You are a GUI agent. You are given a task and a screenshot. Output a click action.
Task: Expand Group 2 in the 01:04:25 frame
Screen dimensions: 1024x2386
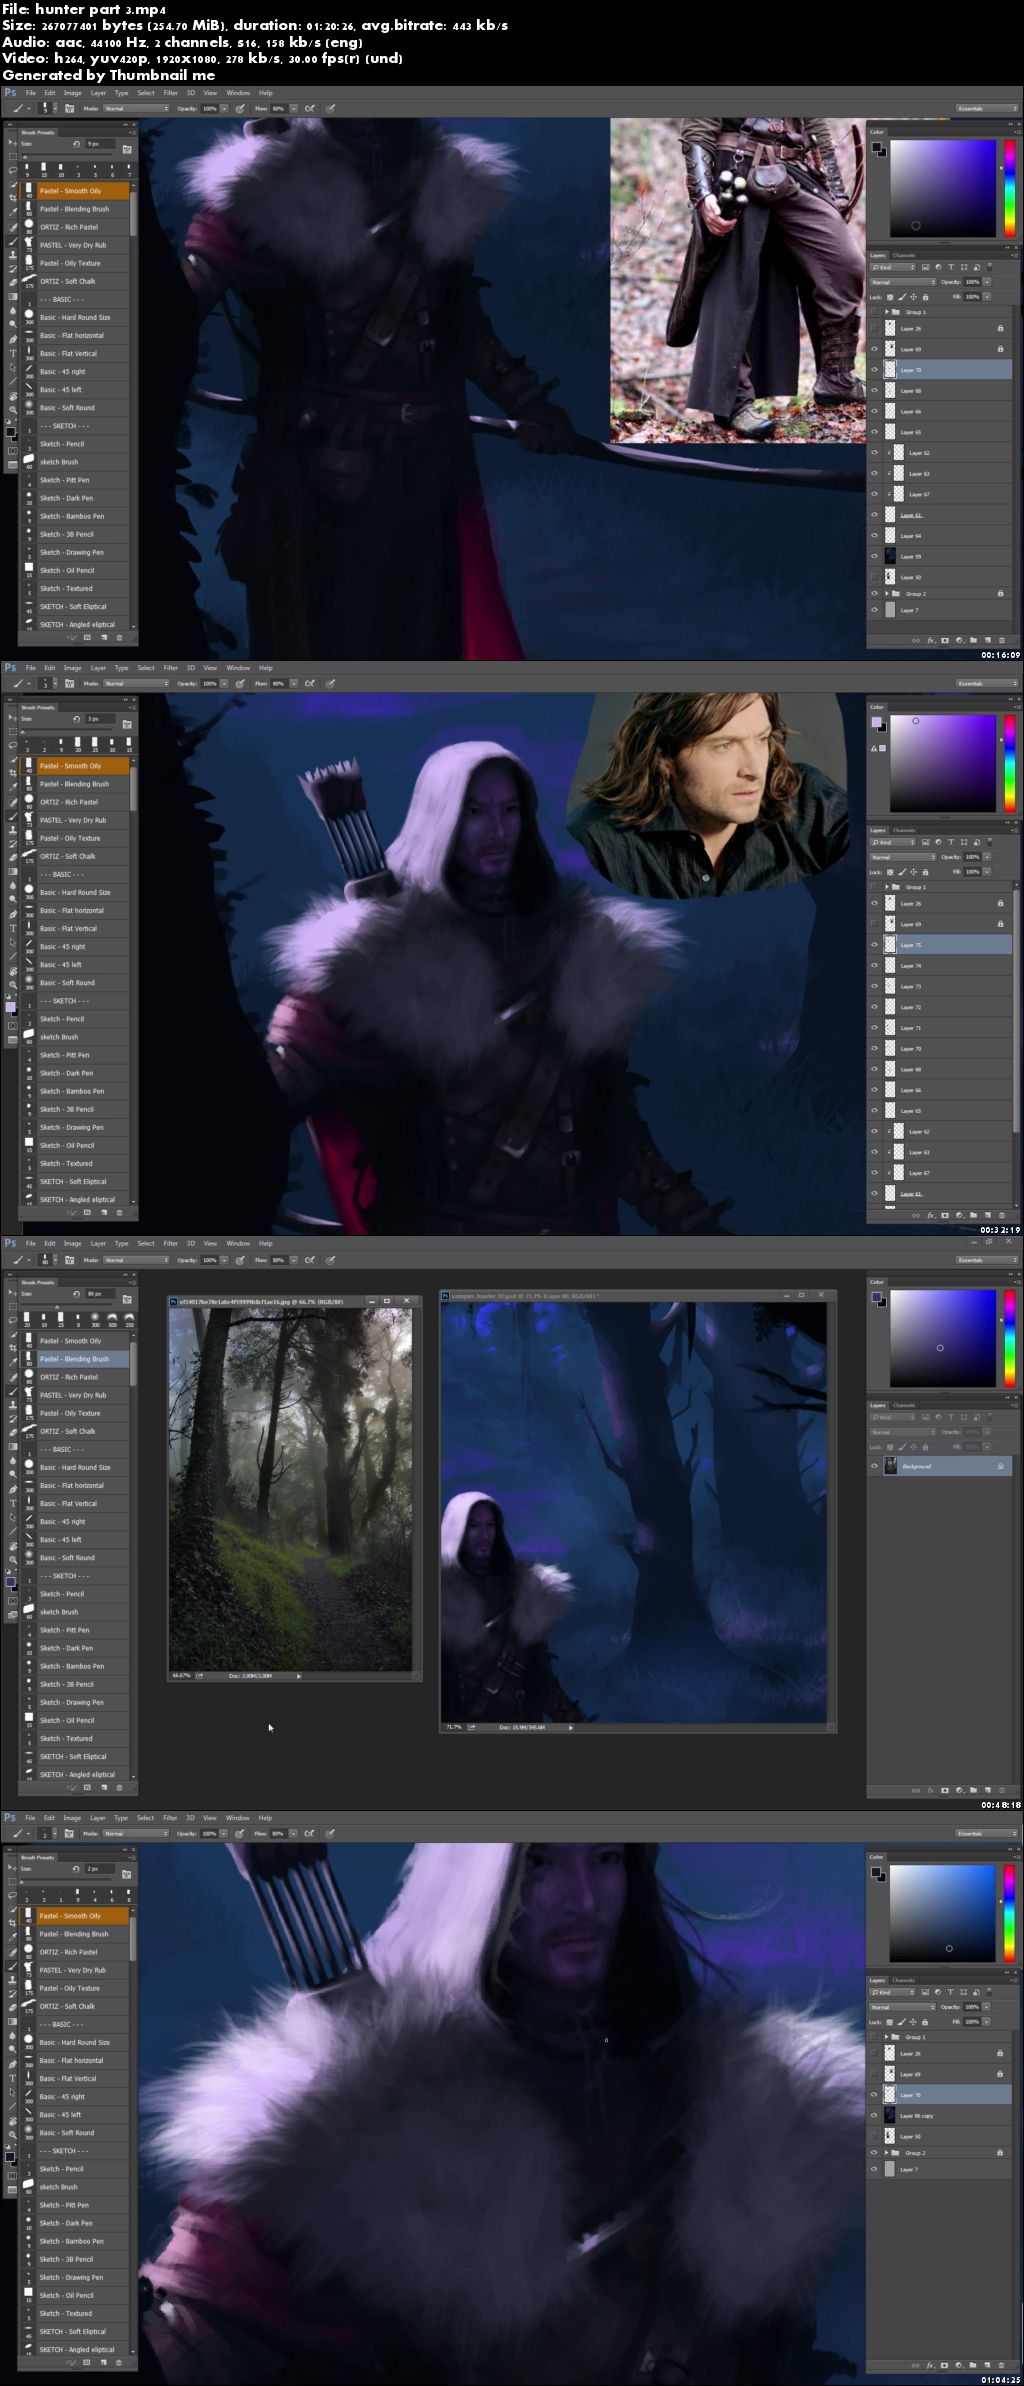(886, 2152)
